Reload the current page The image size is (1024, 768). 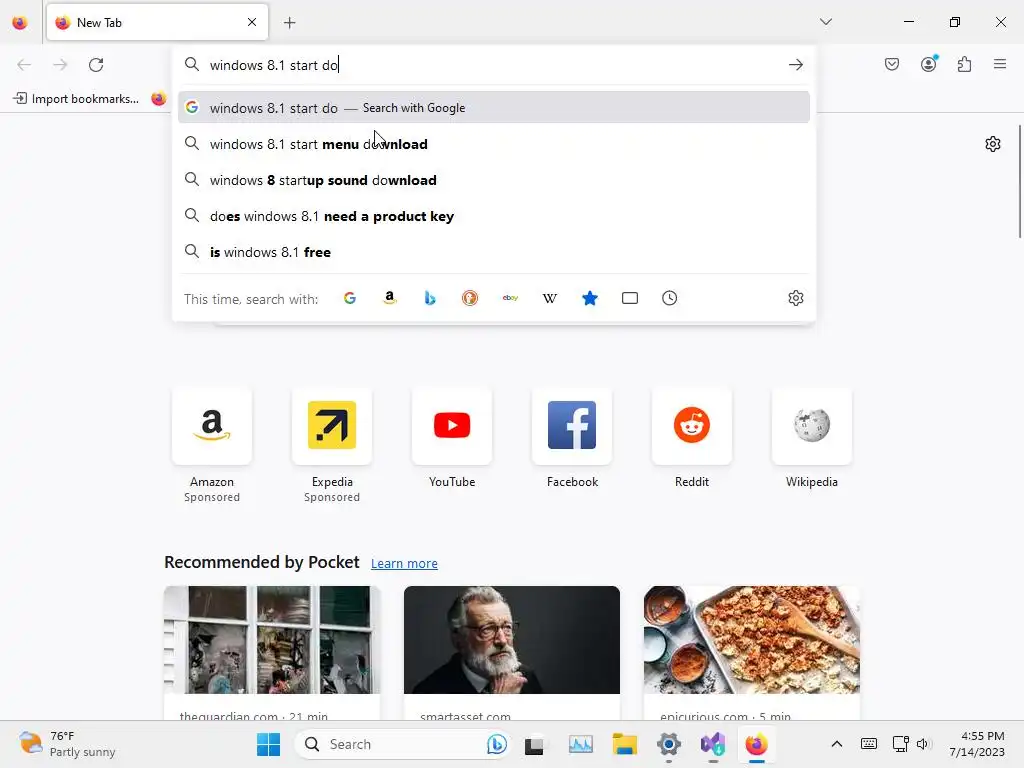[x=96, y=65]
